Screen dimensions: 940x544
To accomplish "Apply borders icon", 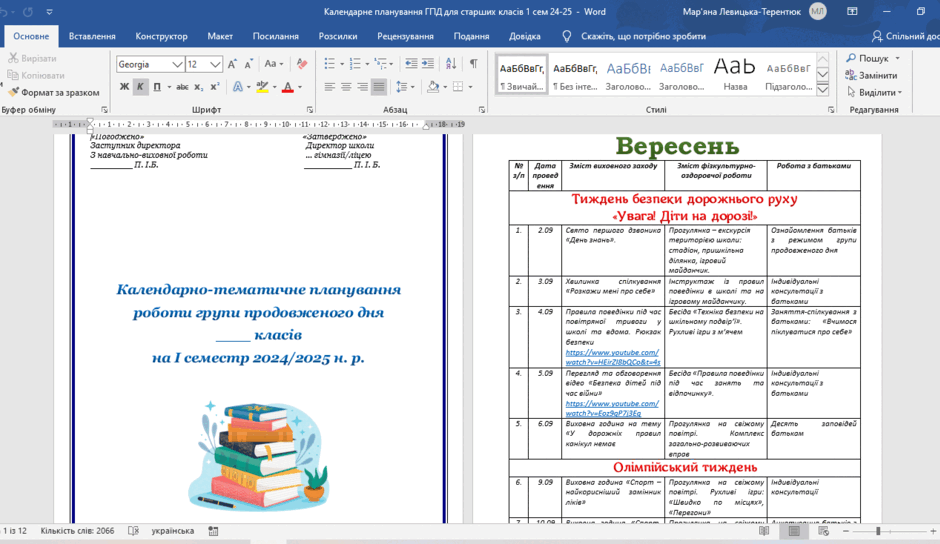I will tap(458, 87).
